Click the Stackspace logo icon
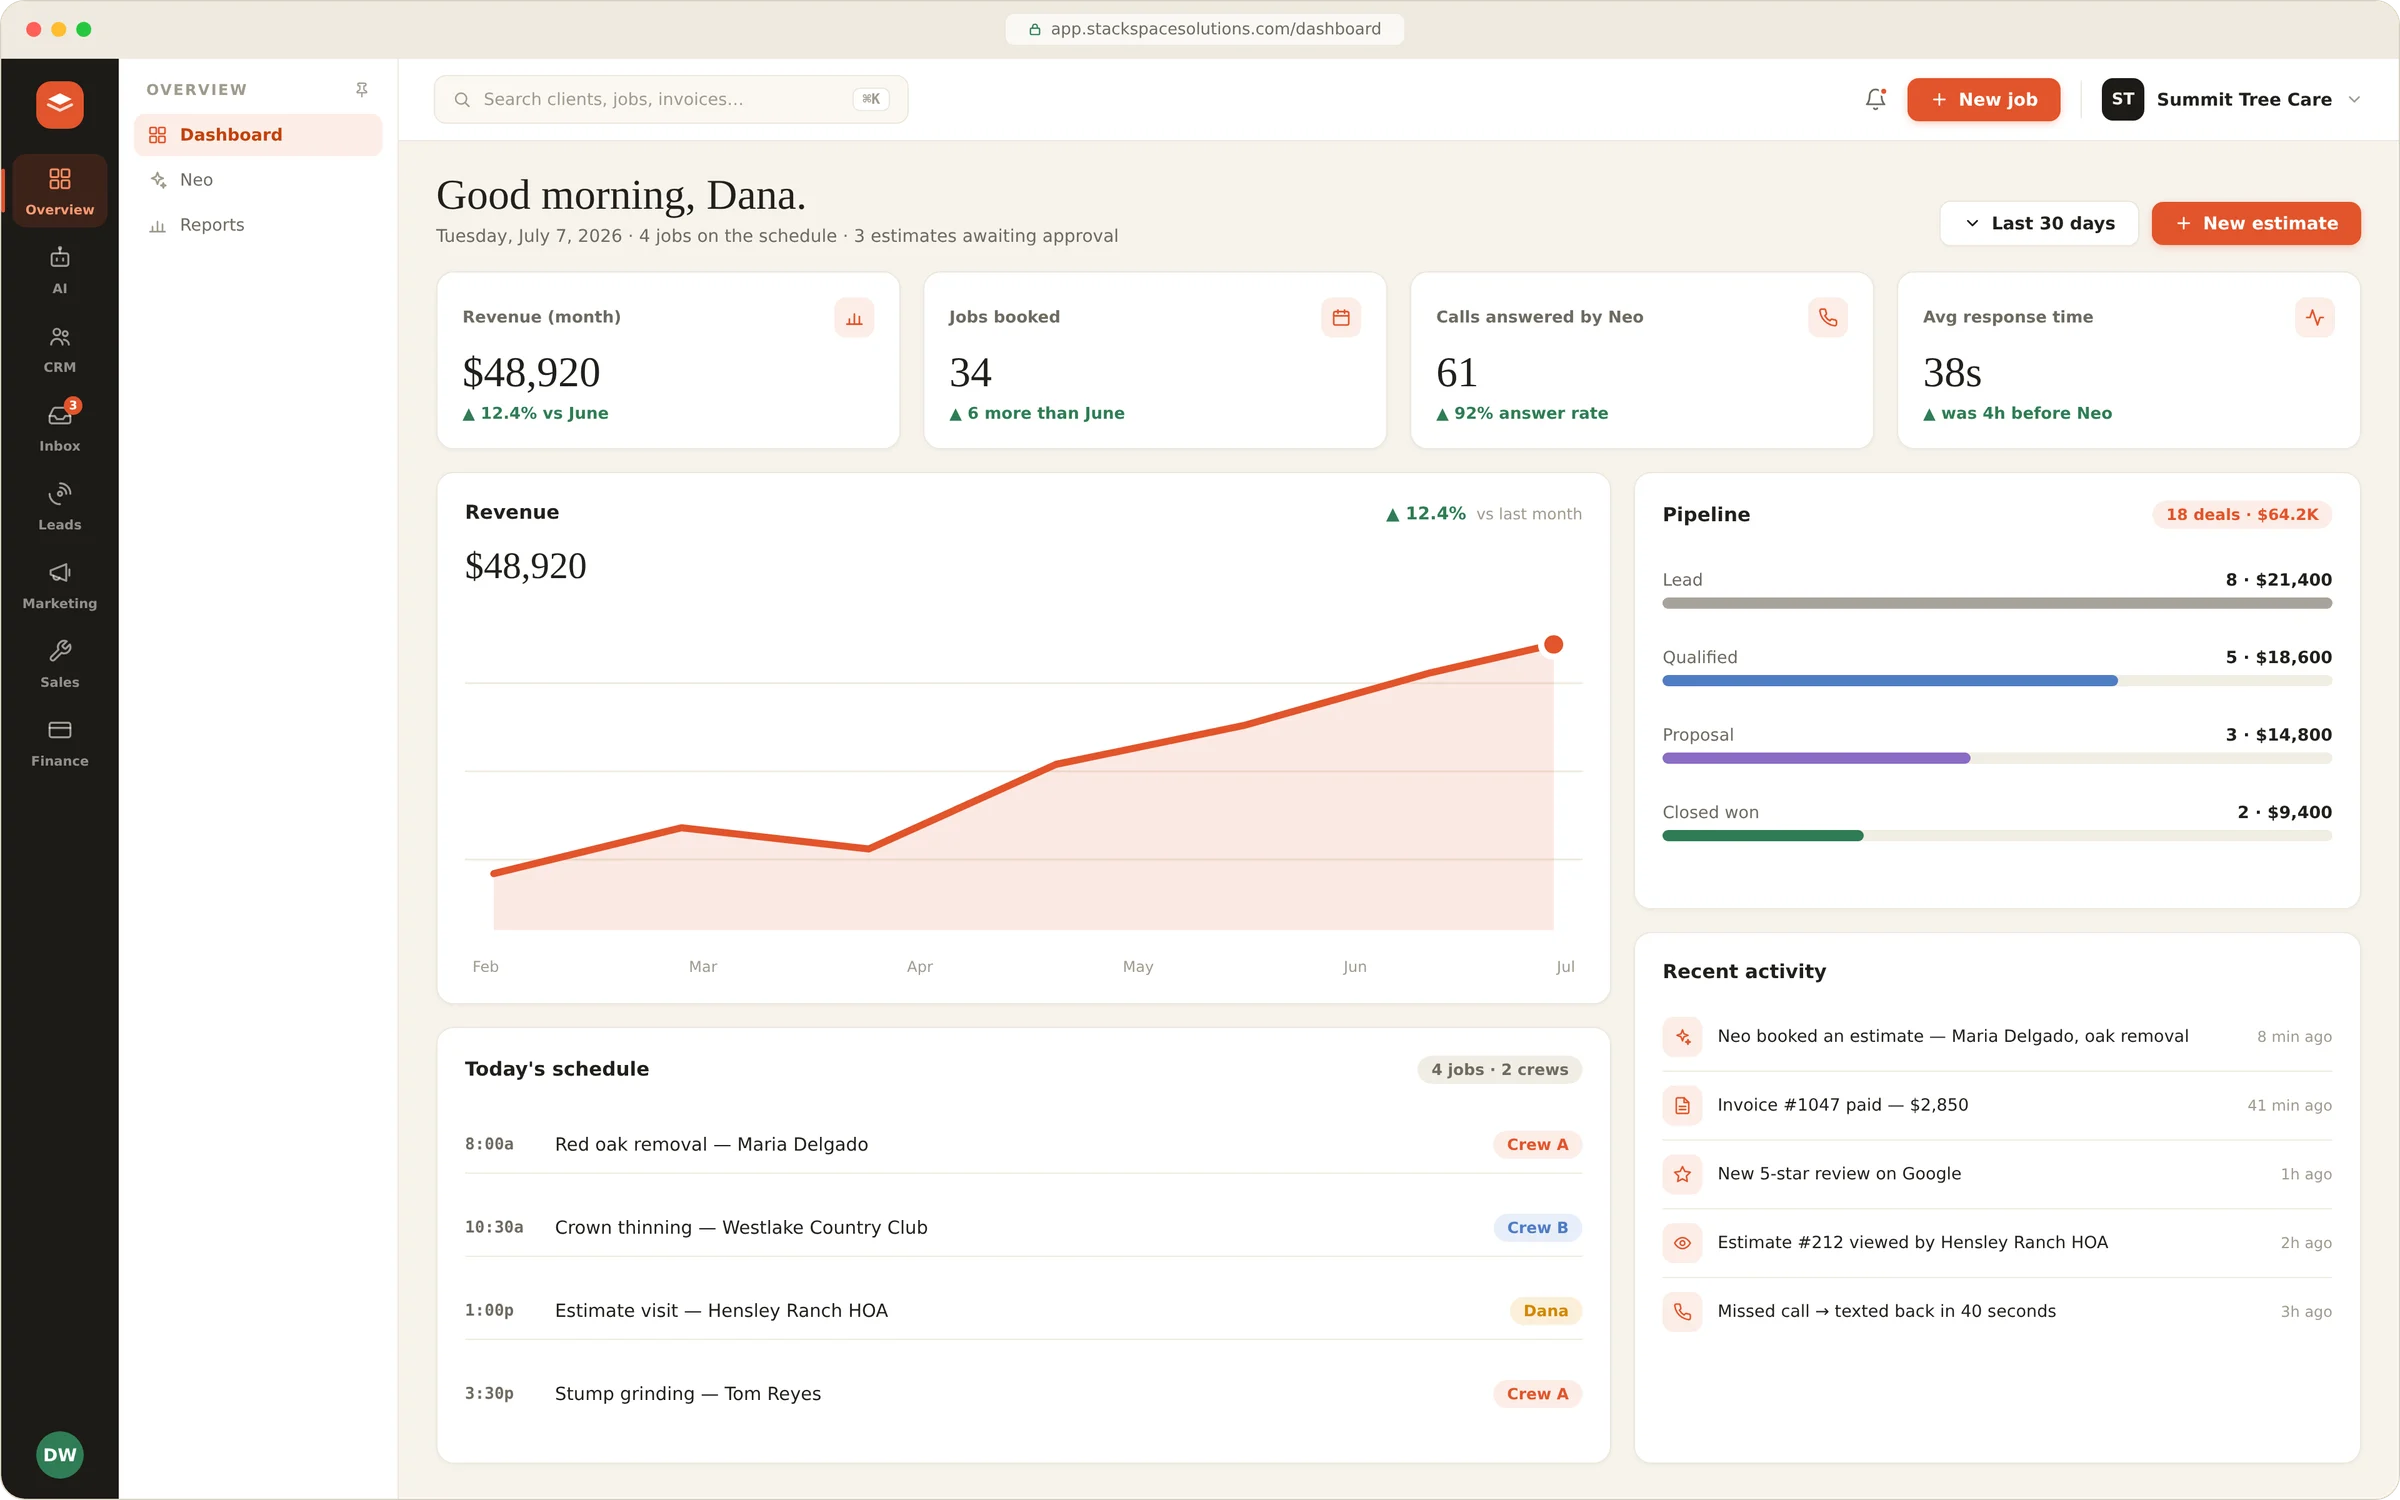This screenshot has height=1500, width=2400. (x=60, y=104)
